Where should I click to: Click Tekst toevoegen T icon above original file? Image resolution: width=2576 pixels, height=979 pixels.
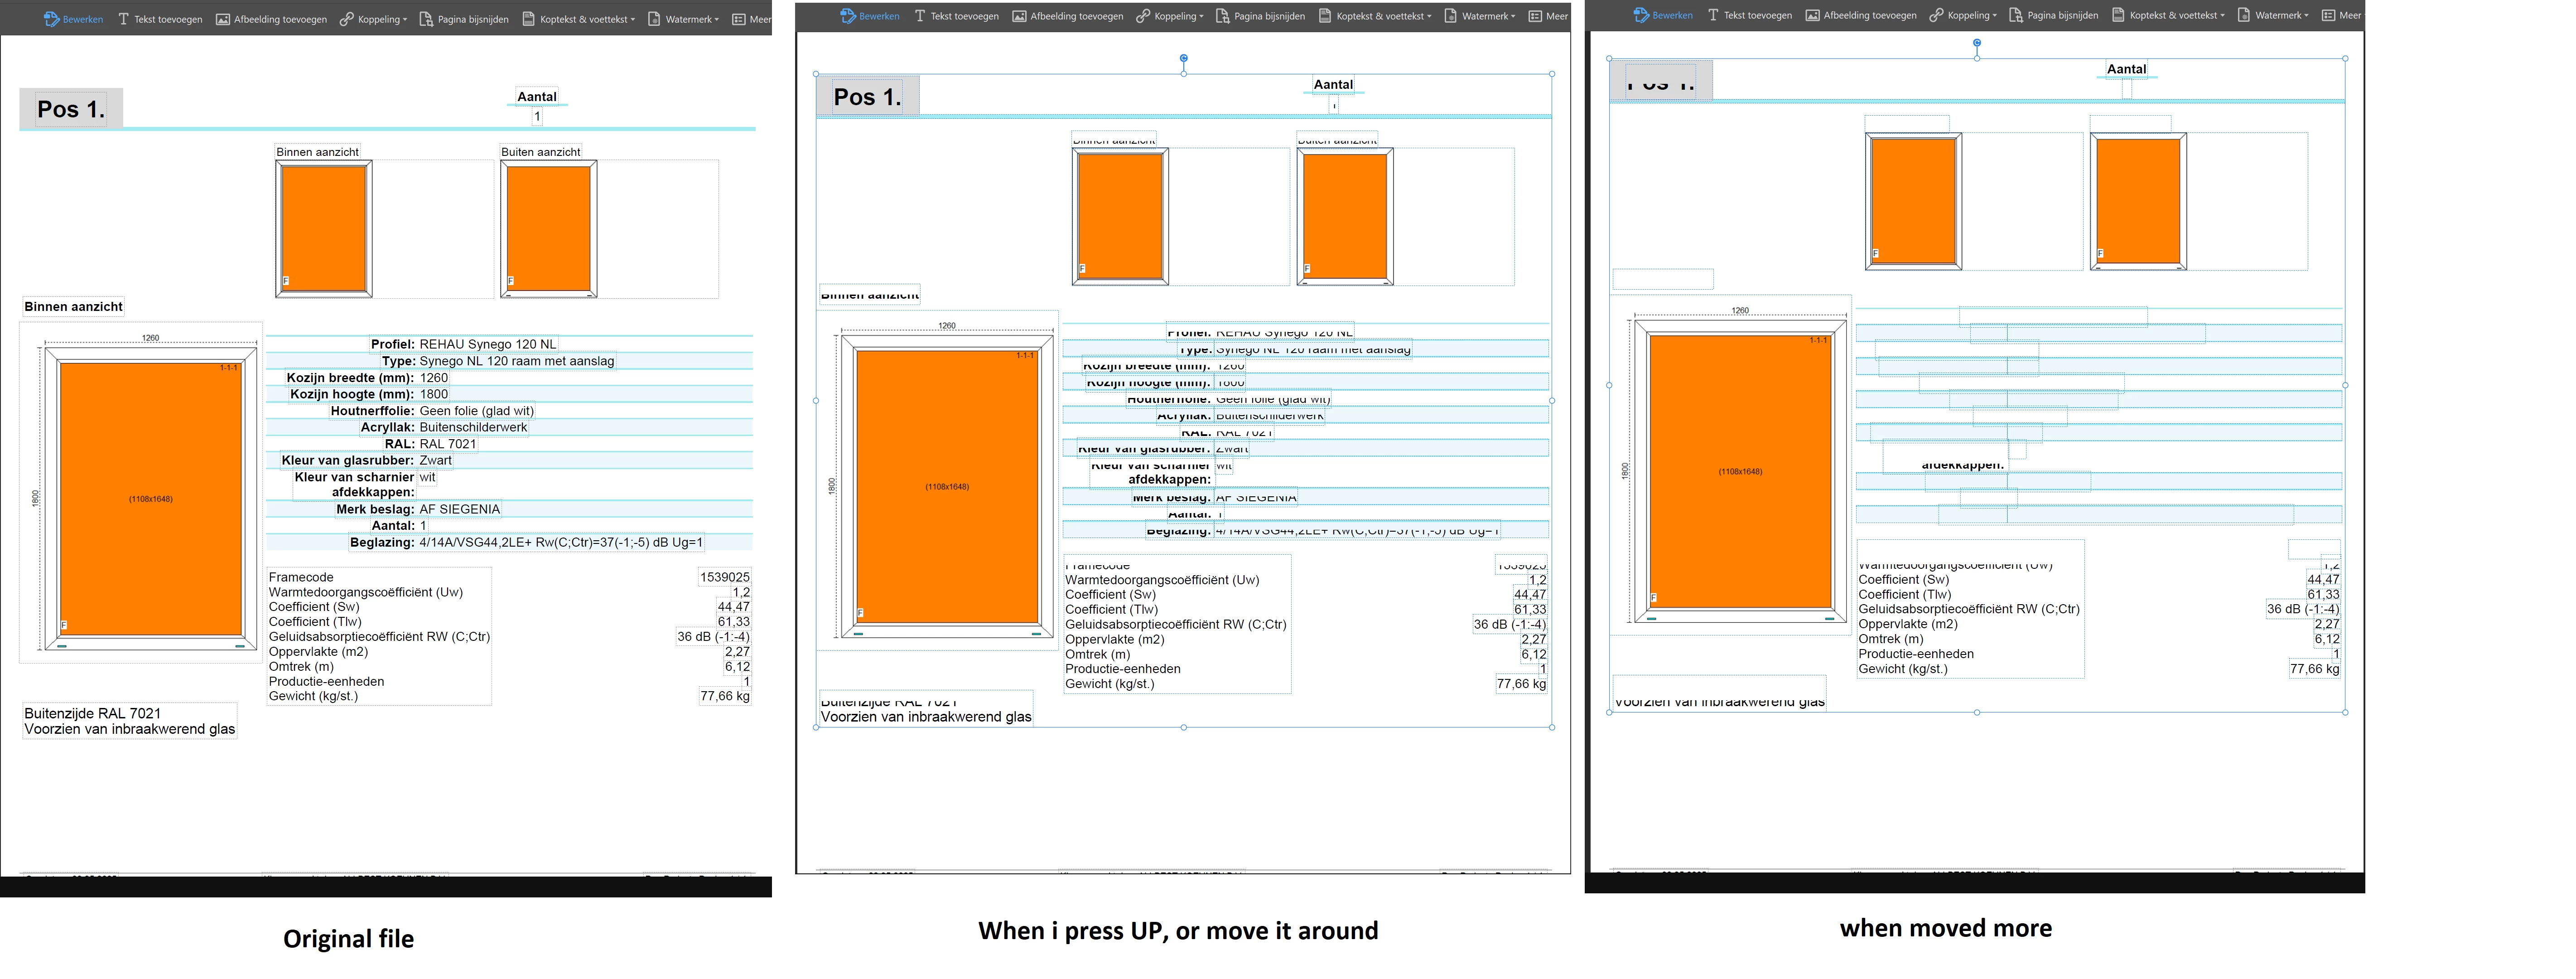pos(124,19)
